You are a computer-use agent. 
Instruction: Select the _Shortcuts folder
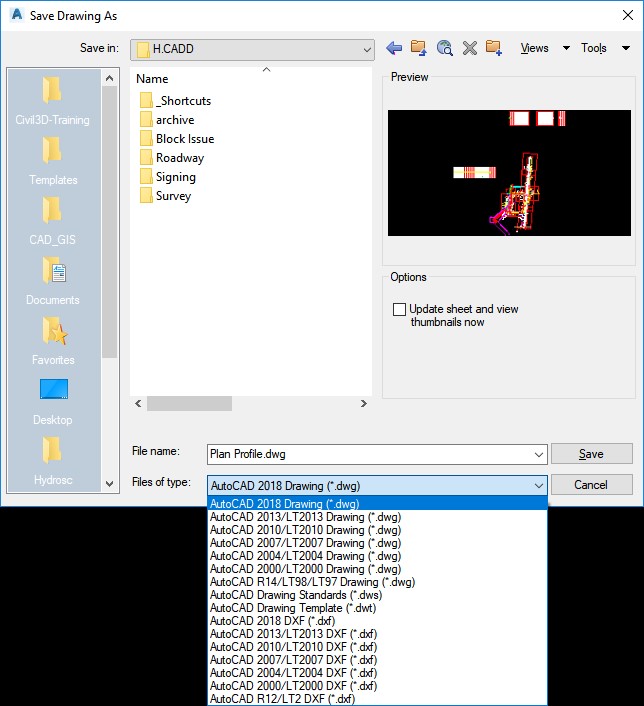pos(176,100)
